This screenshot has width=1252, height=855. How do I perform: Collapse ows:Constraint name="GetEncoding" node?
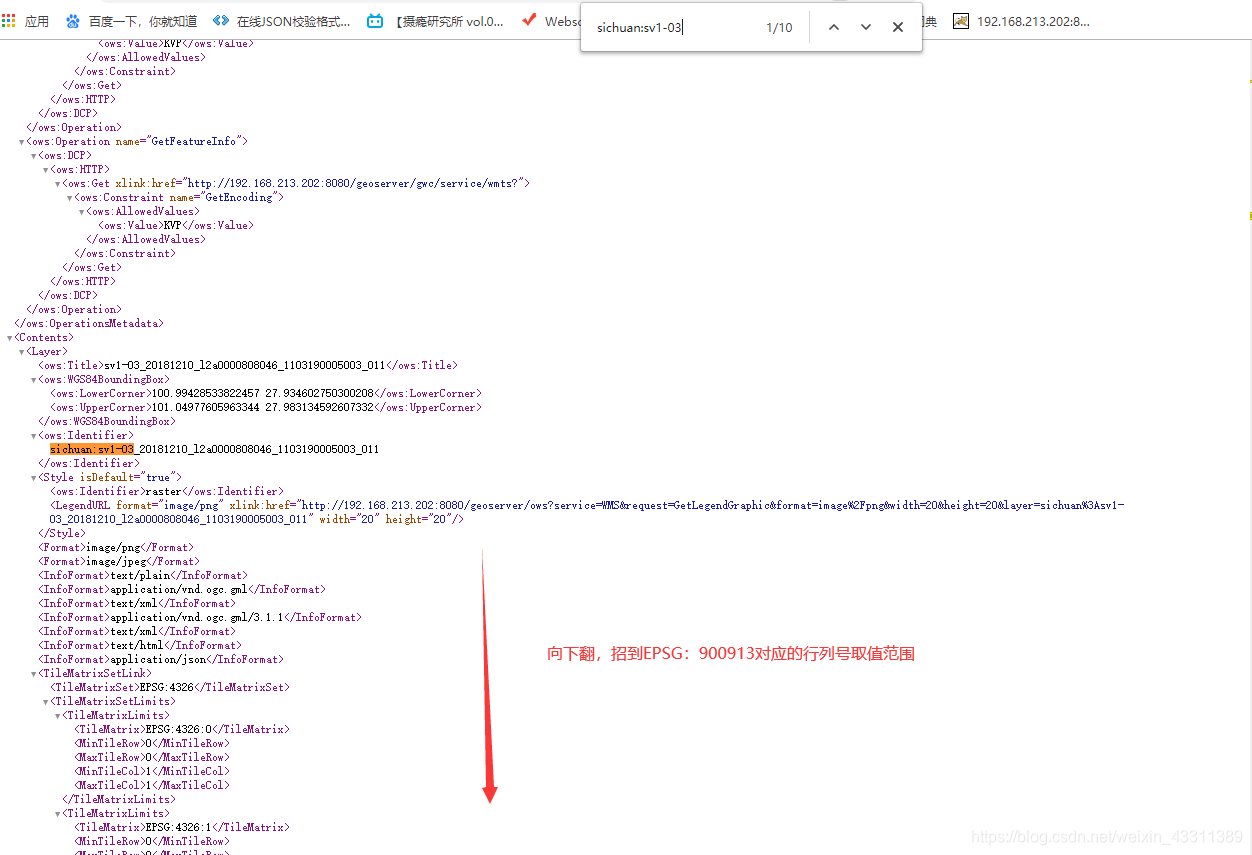pos(70,198)
